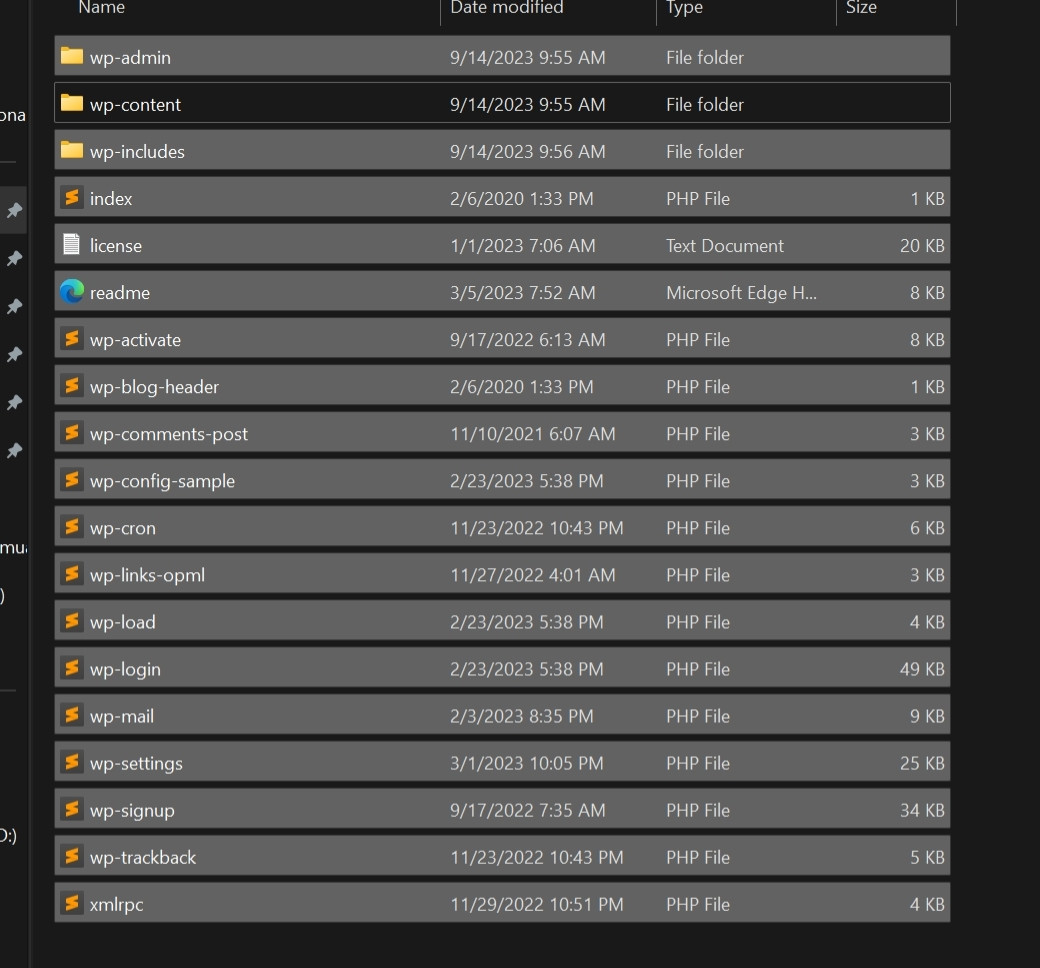Sort the list by Size column
The width and height of the screenshot is (1040, 968).
[x=861, y=8]
